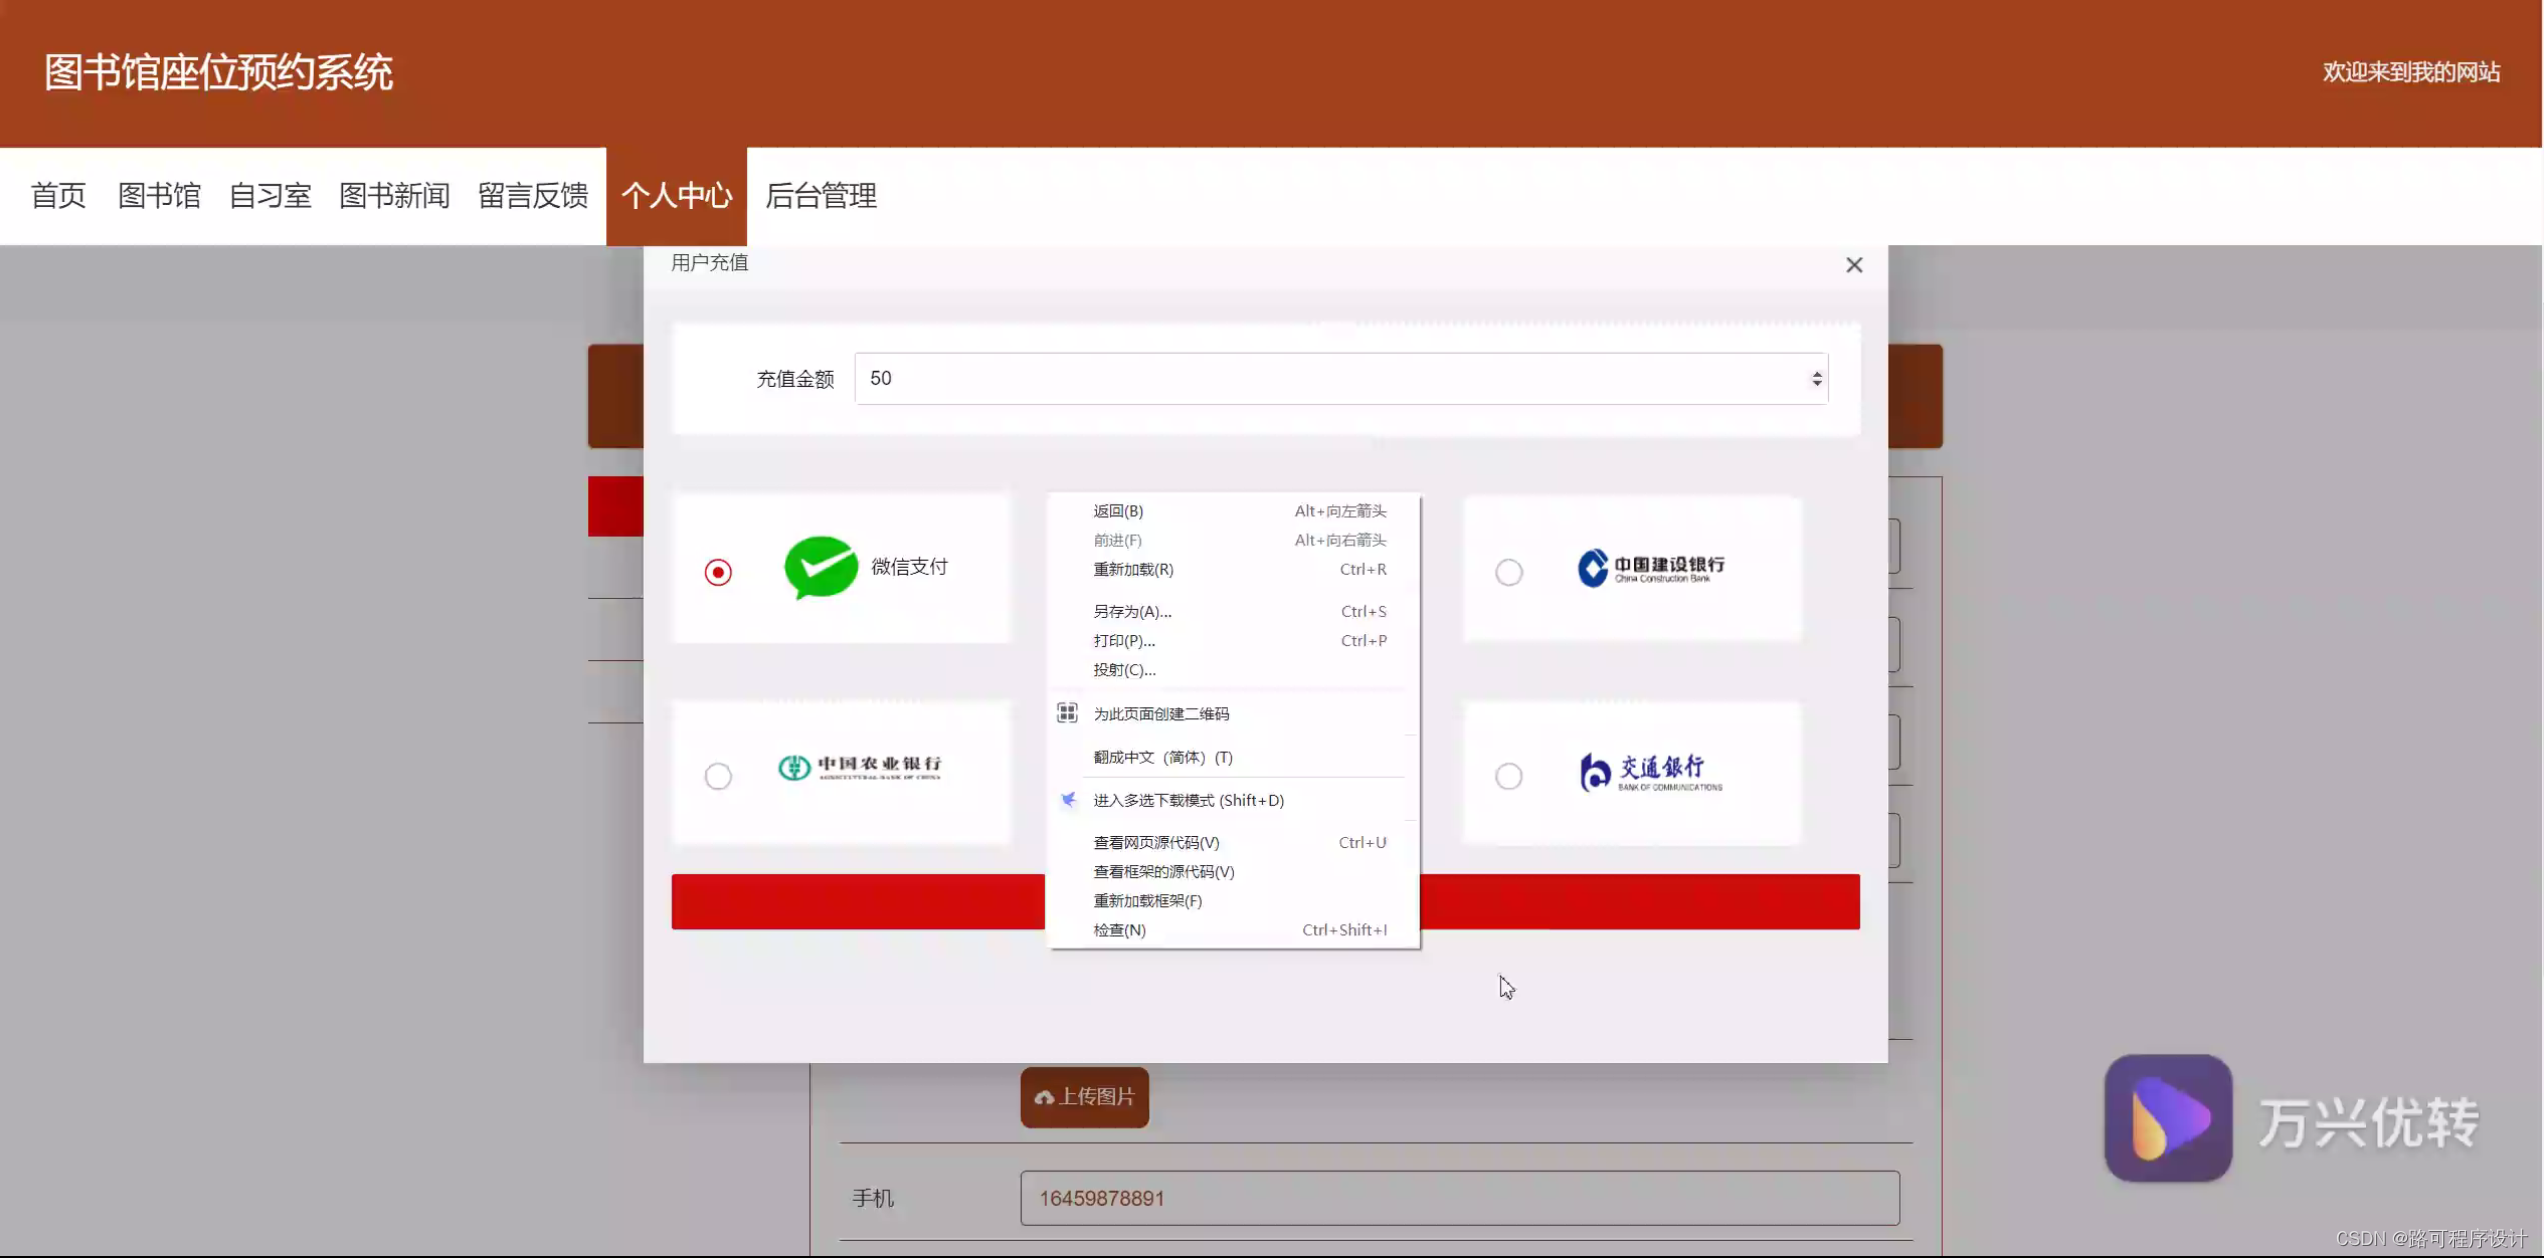2544x1258 pixels.
Task: Open the 图书馆 navigation tab
Action: (159, 196)
